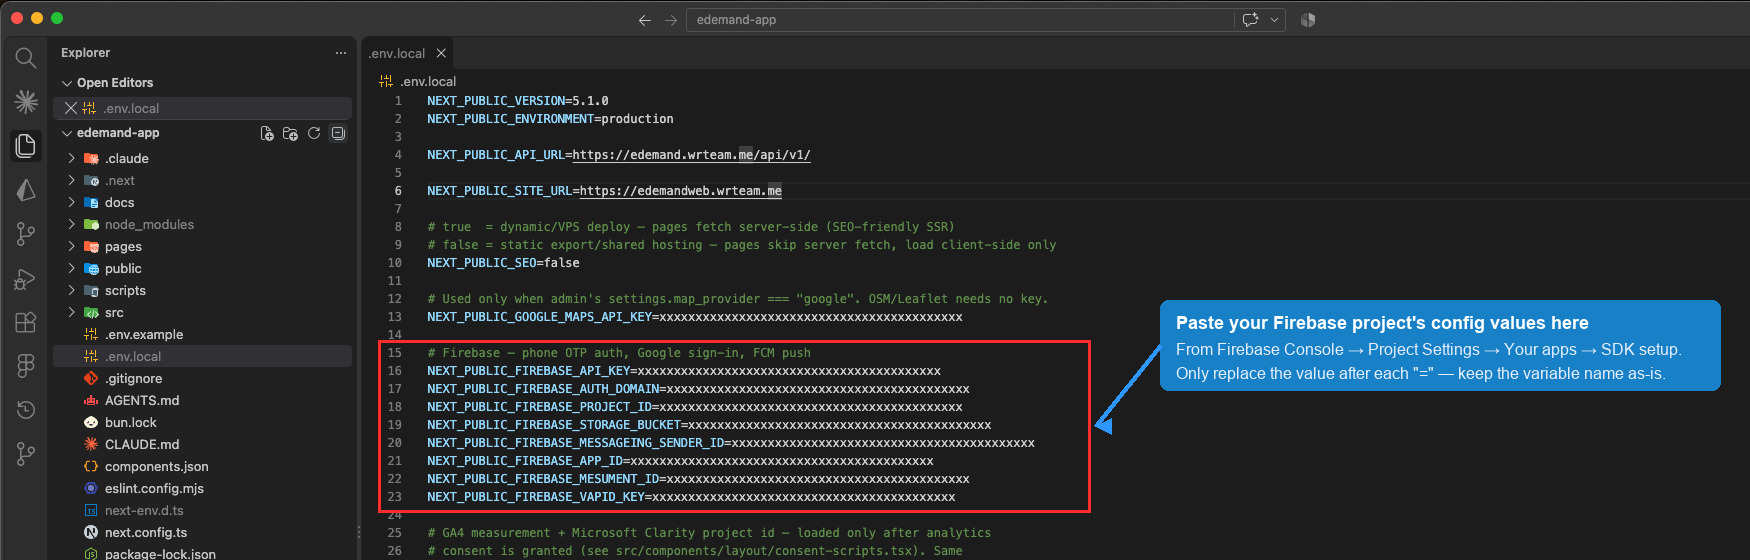Open next.config.ts file
1750x560 pixels.
pyautogui.click(x=146, y=532)
